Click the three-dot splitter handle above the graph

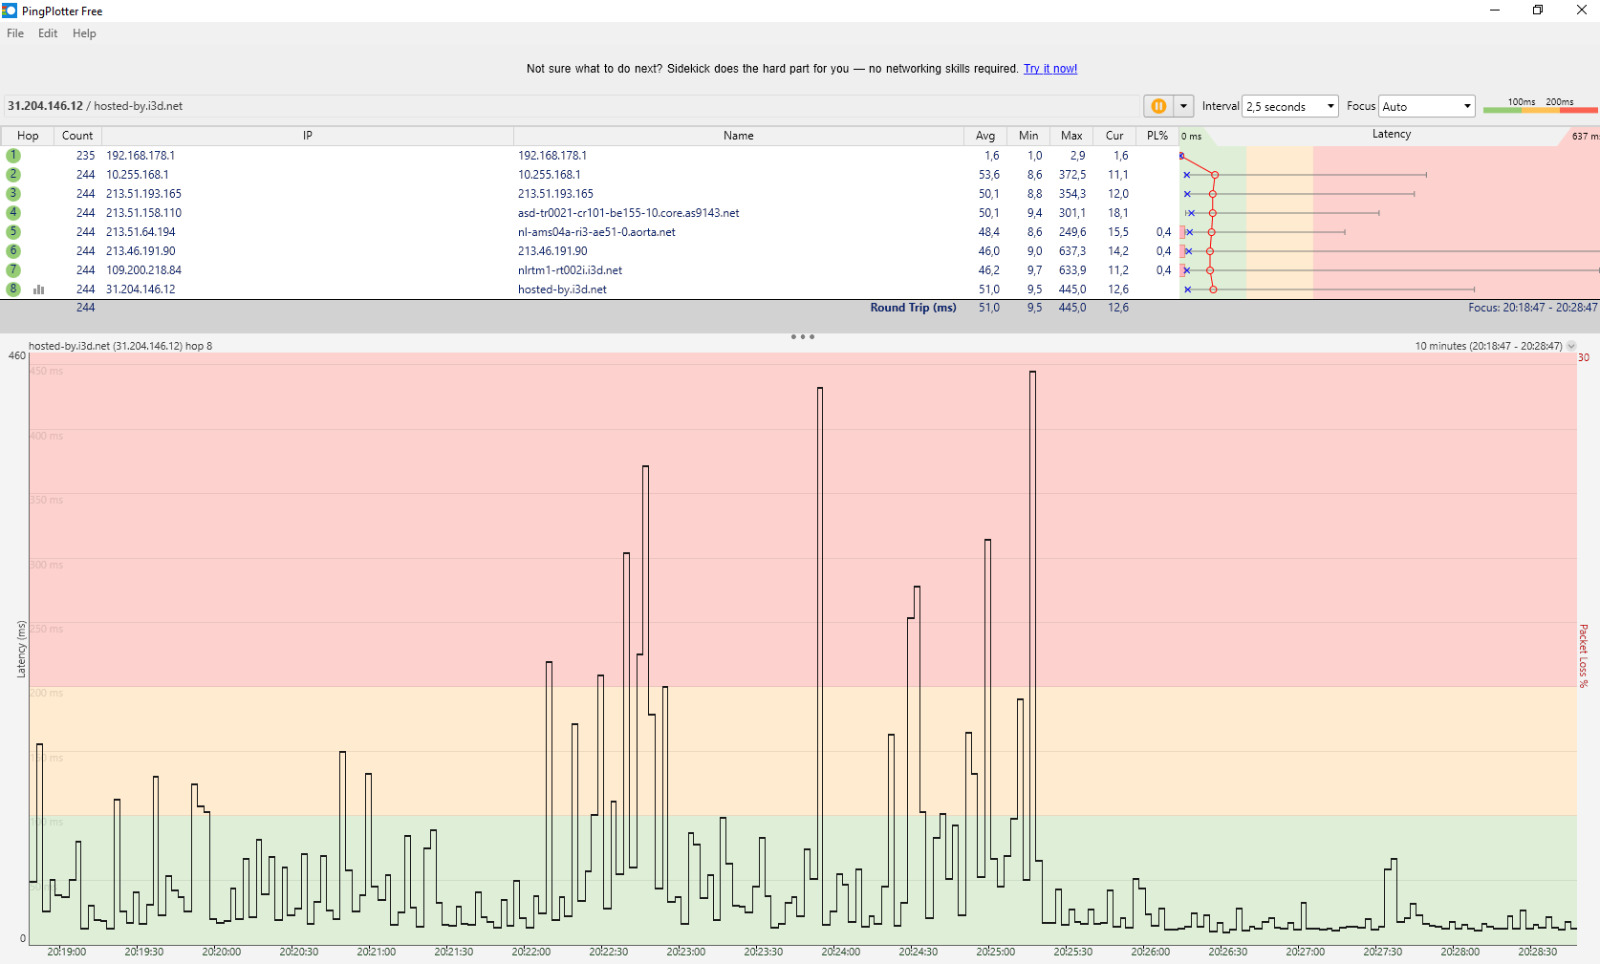pos(802,337)
